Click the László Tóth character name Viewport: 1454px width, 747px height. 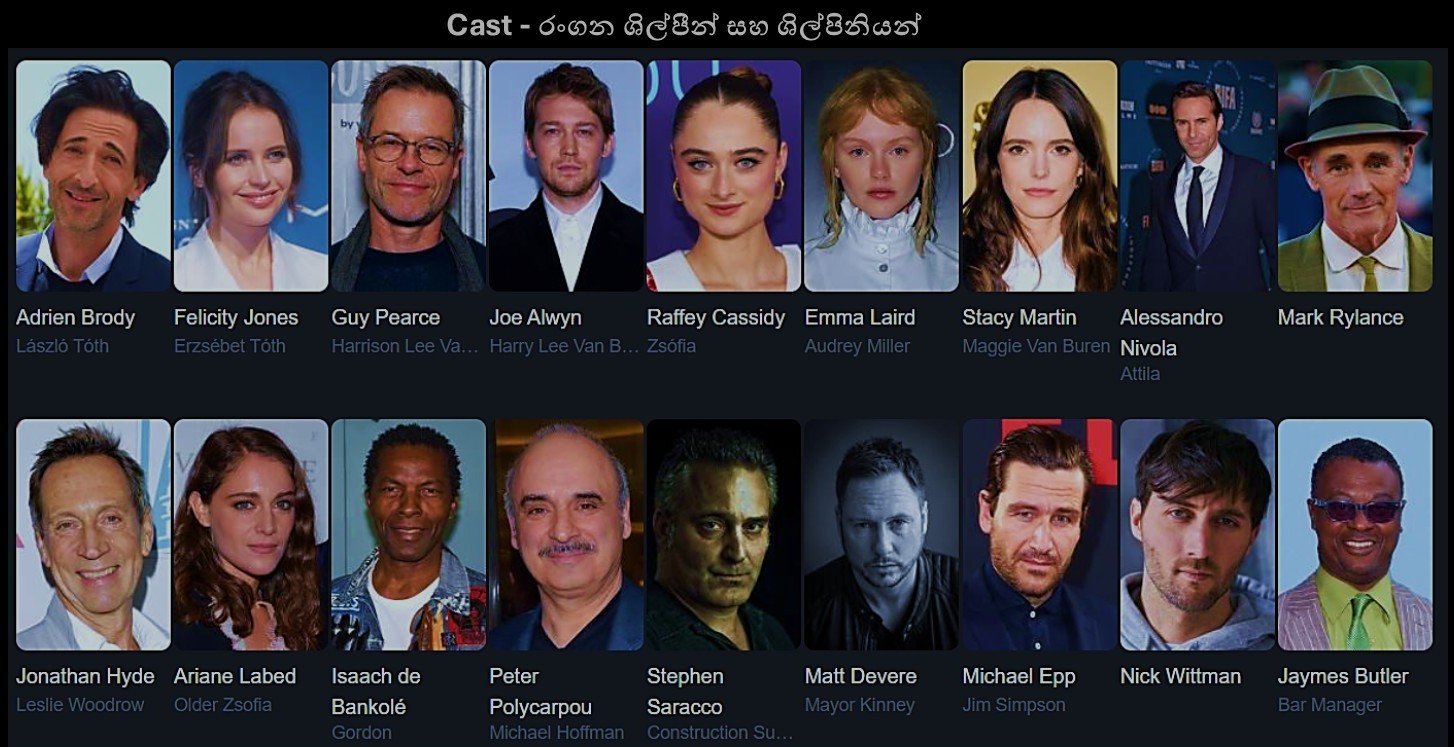tap(63, 346)
